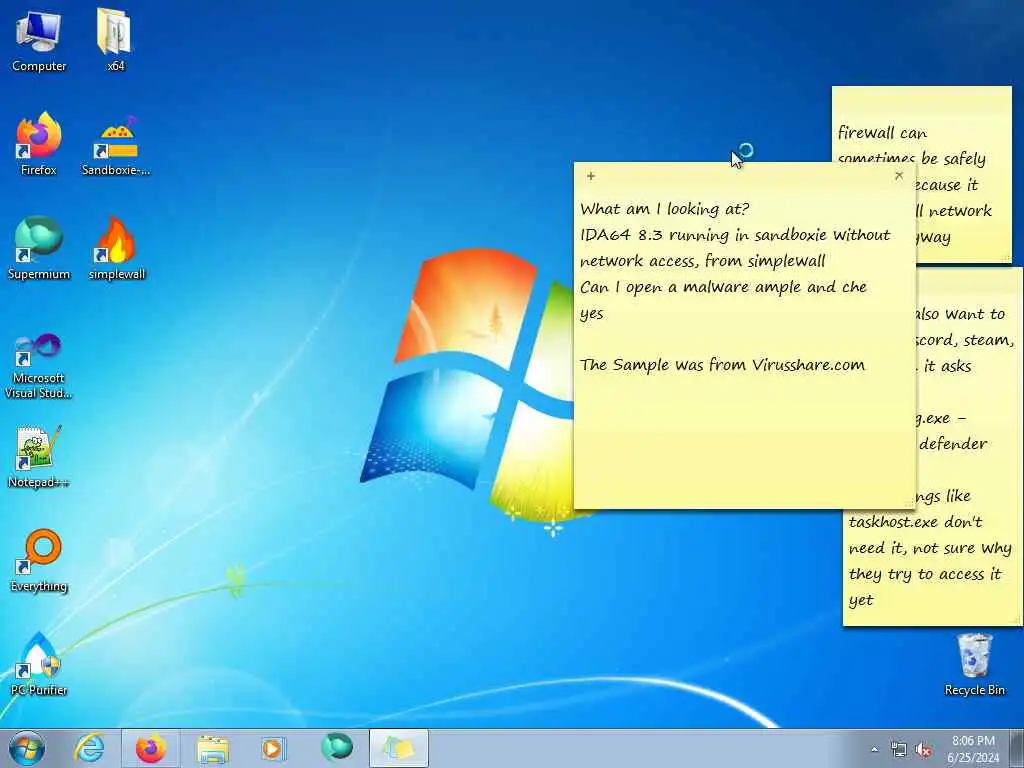Viewport: 1024px width, 768px height.
Task: Launch Firefox from the desktop shortcut
Action: pos(39,144)
